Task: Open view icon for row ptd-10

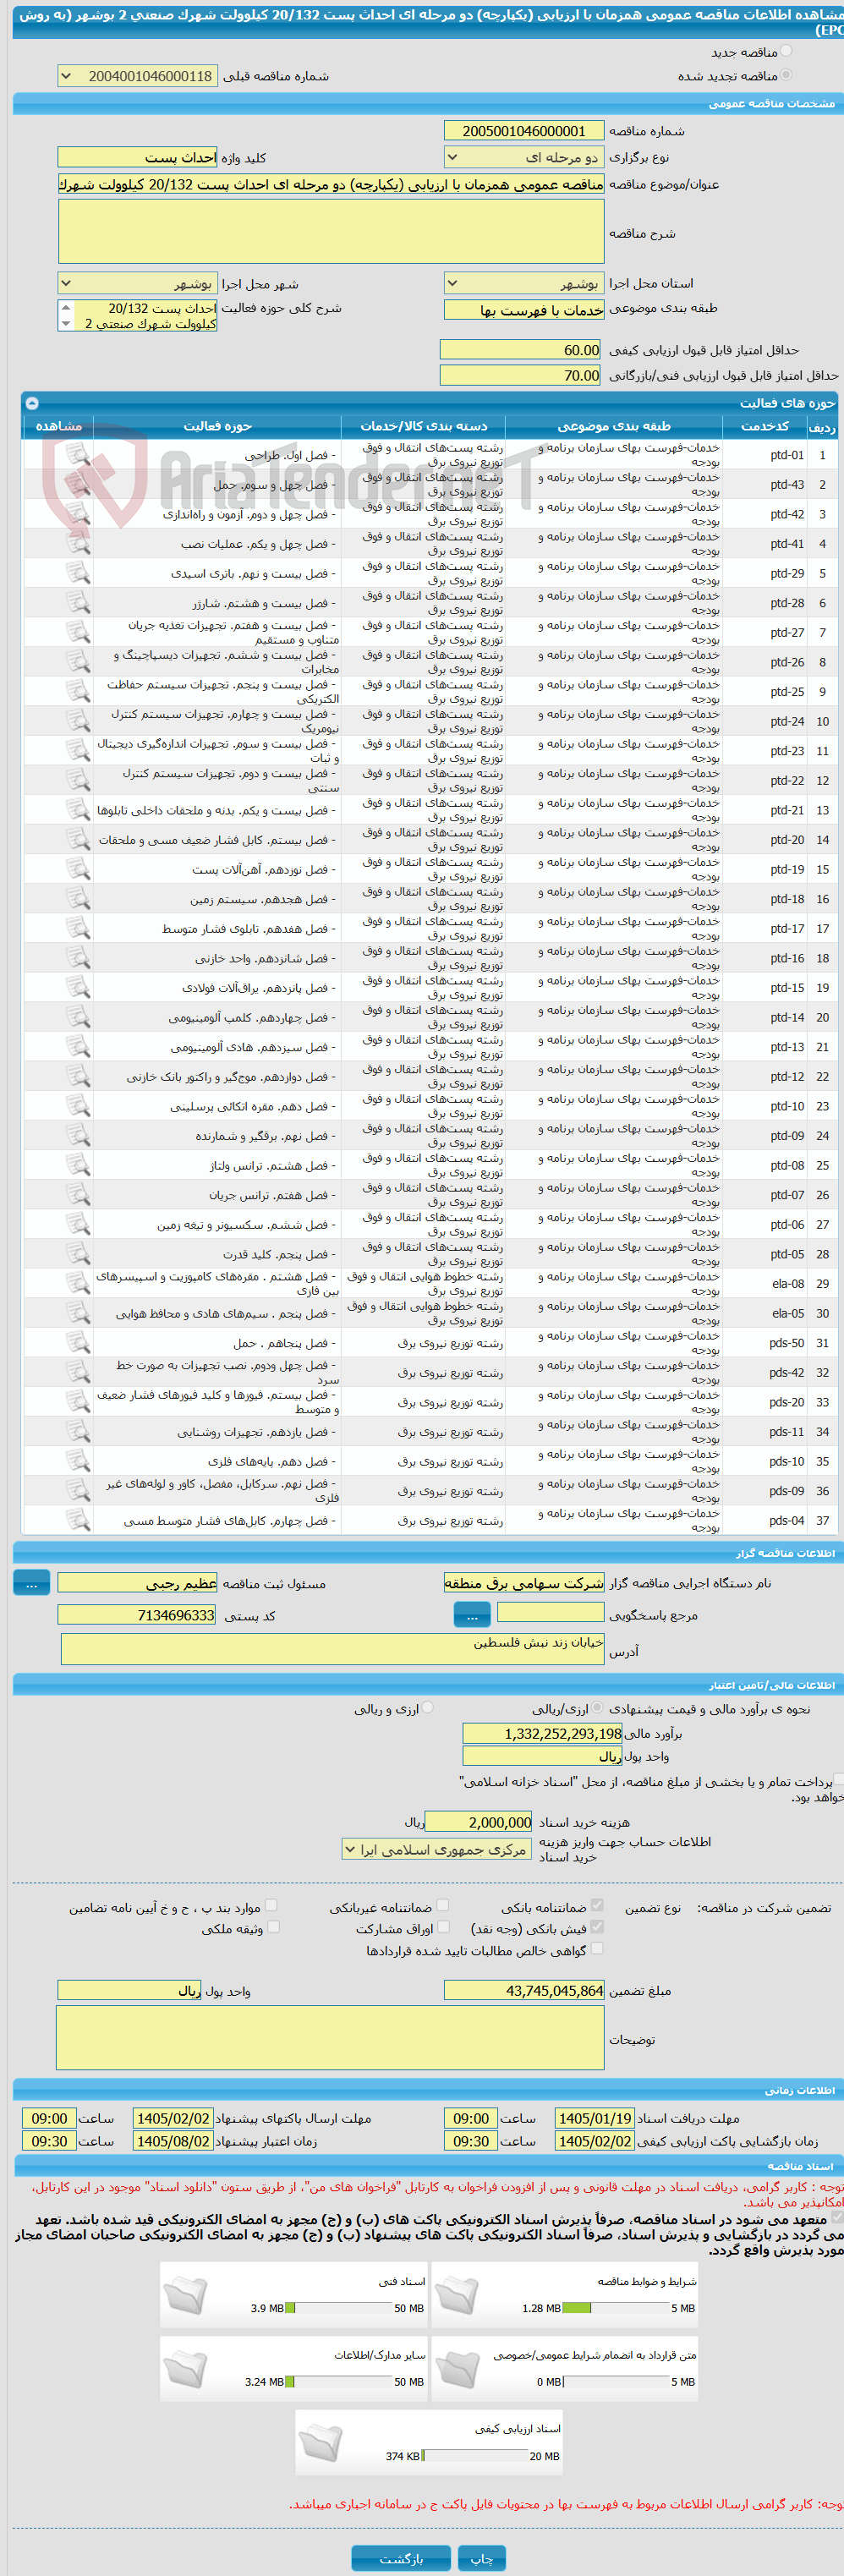Action: (77, 1106)
